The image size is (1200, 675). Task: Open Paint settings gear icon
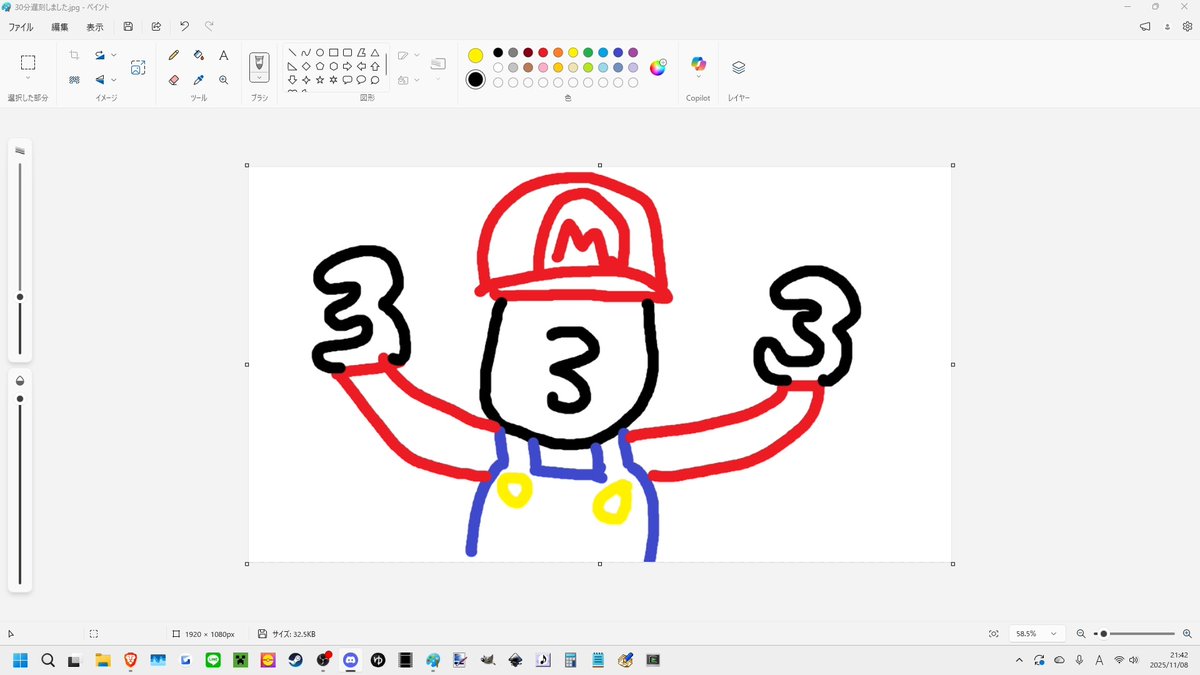(x=1187, y=27)
